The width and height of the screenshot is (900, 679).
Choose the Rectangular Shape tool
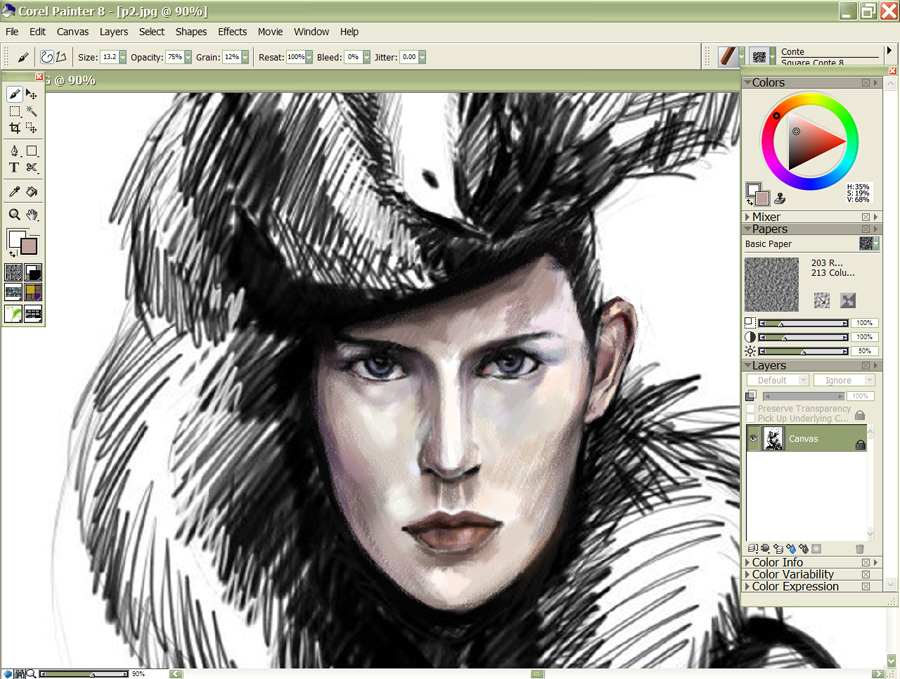(32, 151)
